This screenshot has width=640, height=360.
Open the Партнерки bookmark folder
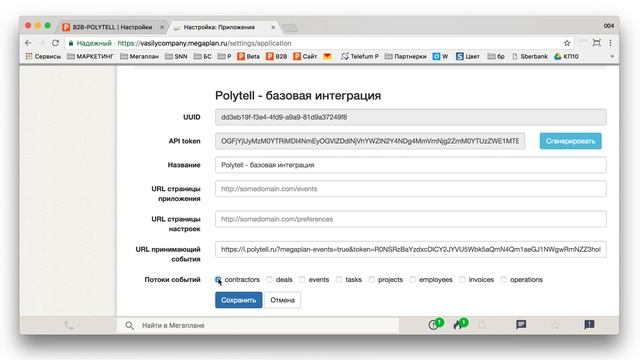[405, 56]
